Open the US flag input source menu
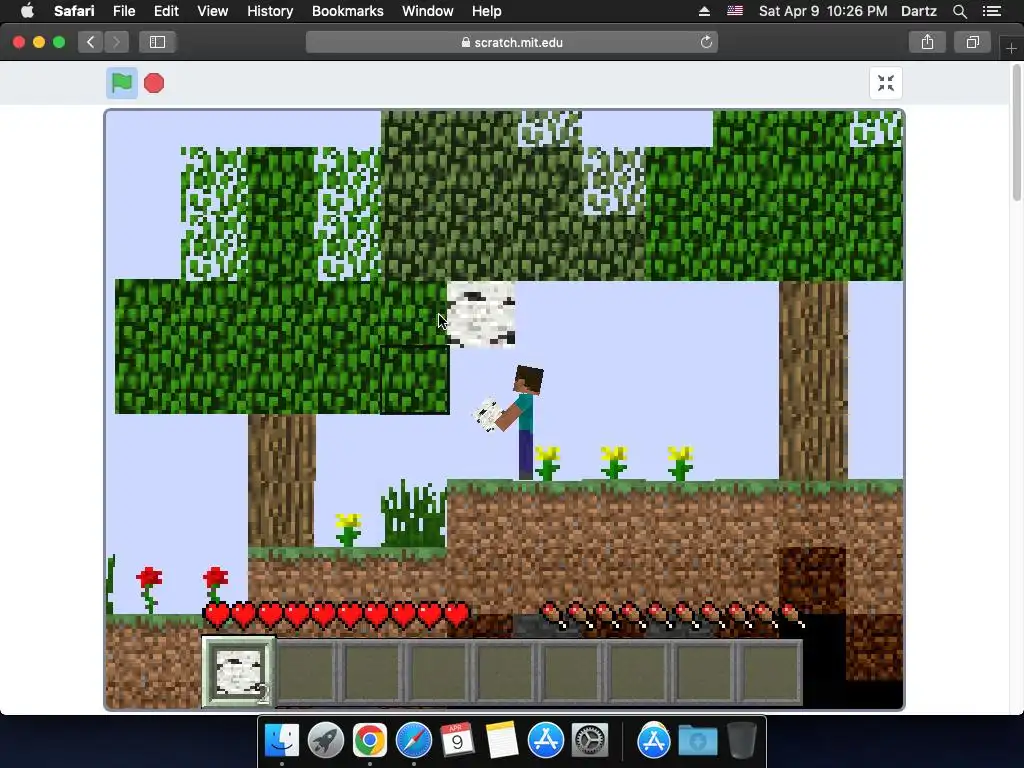 click(x=735, y=11)
